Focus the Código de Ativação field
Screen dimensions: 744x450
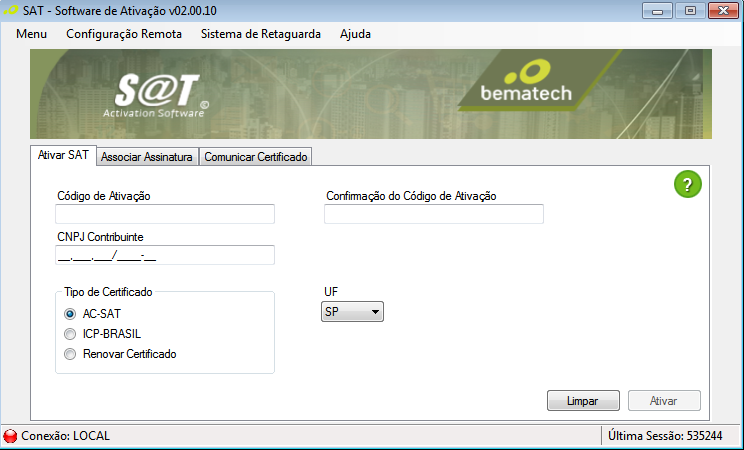(165, 214)
